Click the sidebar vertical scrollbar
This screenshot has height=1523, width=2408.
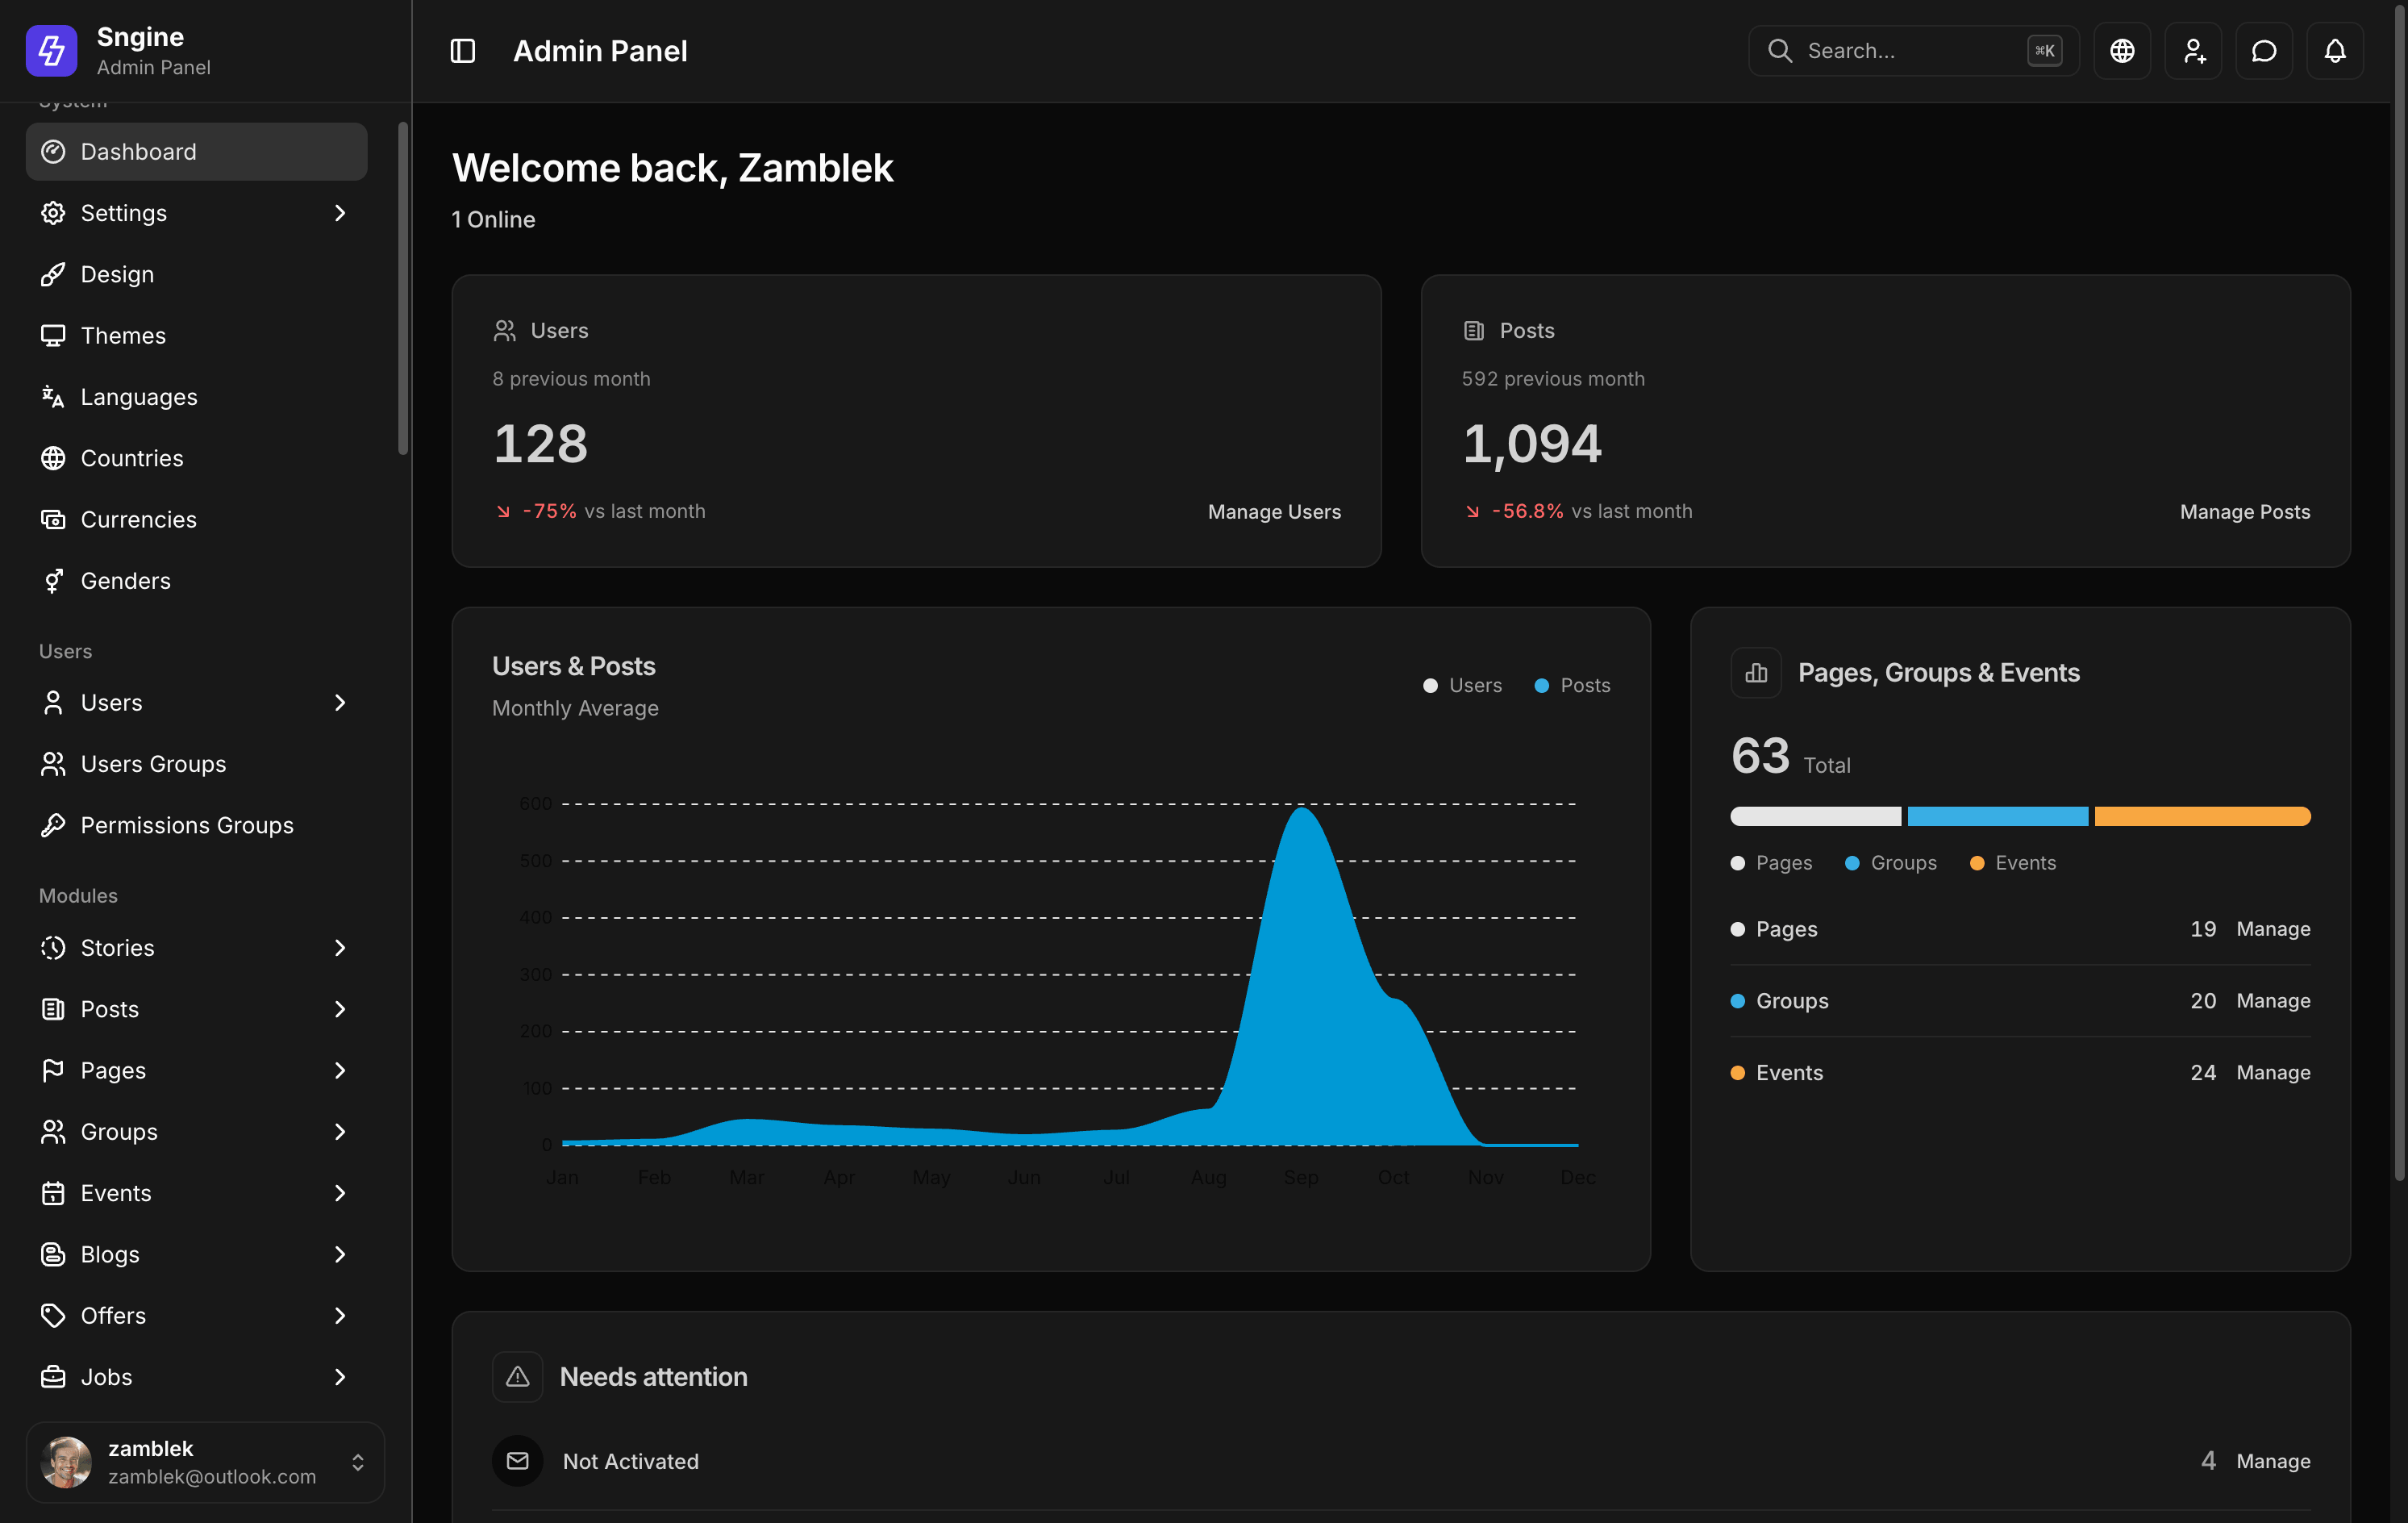tap(403, 288)
